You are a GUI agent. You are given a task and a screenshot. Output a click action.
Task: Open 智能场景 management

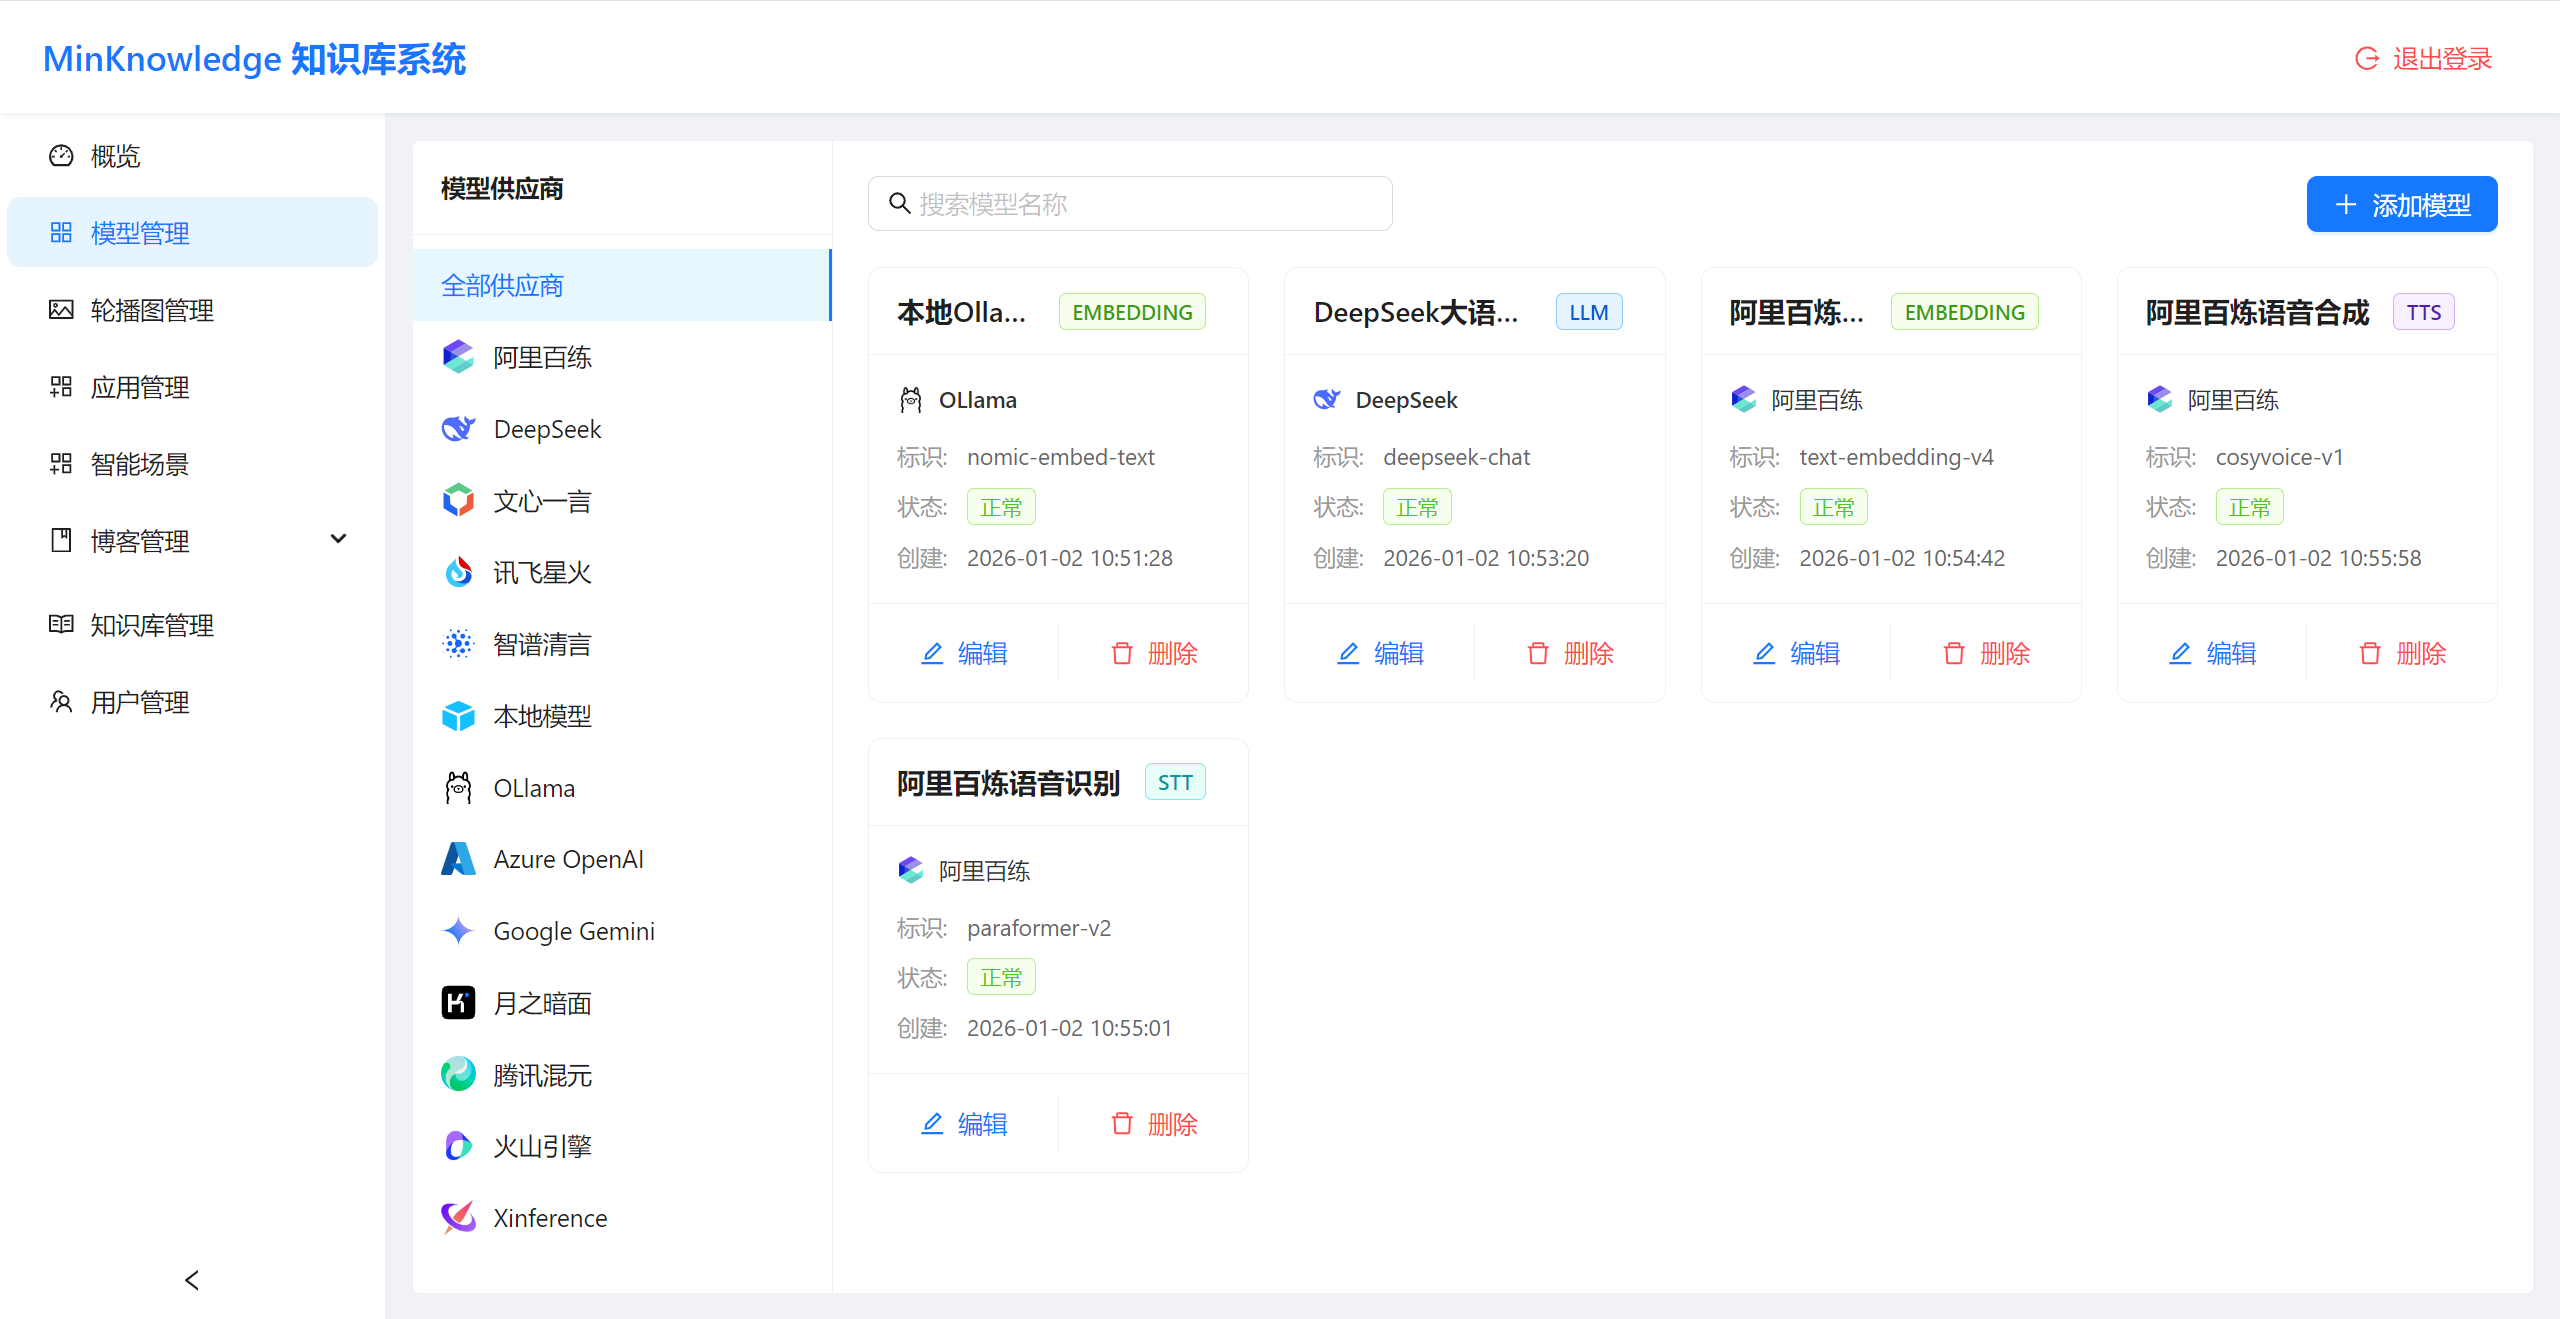[x=141, y=464]
